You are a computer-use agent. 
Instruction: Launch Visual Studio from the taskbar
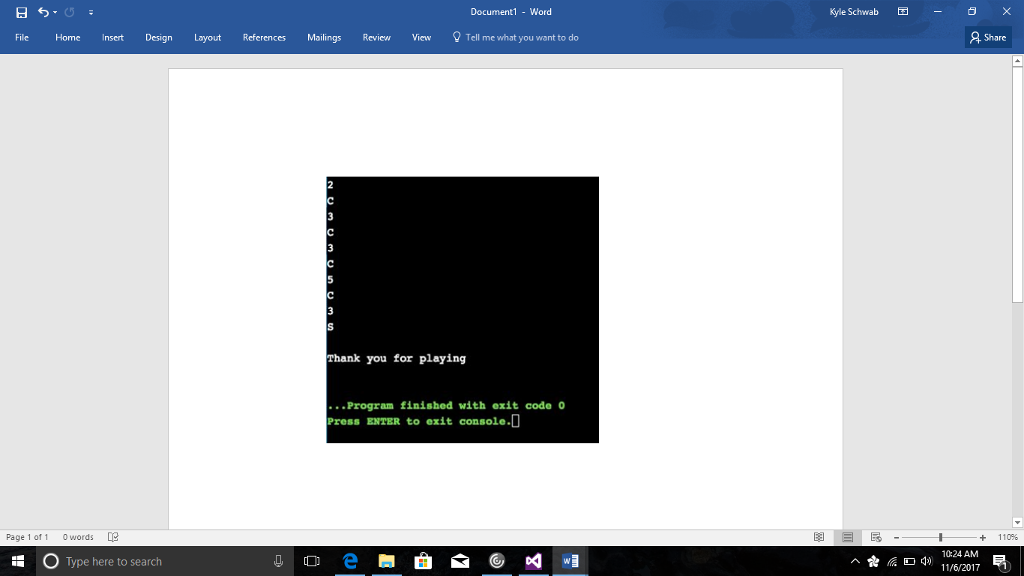pyautogui.click(x=533, y=561)
